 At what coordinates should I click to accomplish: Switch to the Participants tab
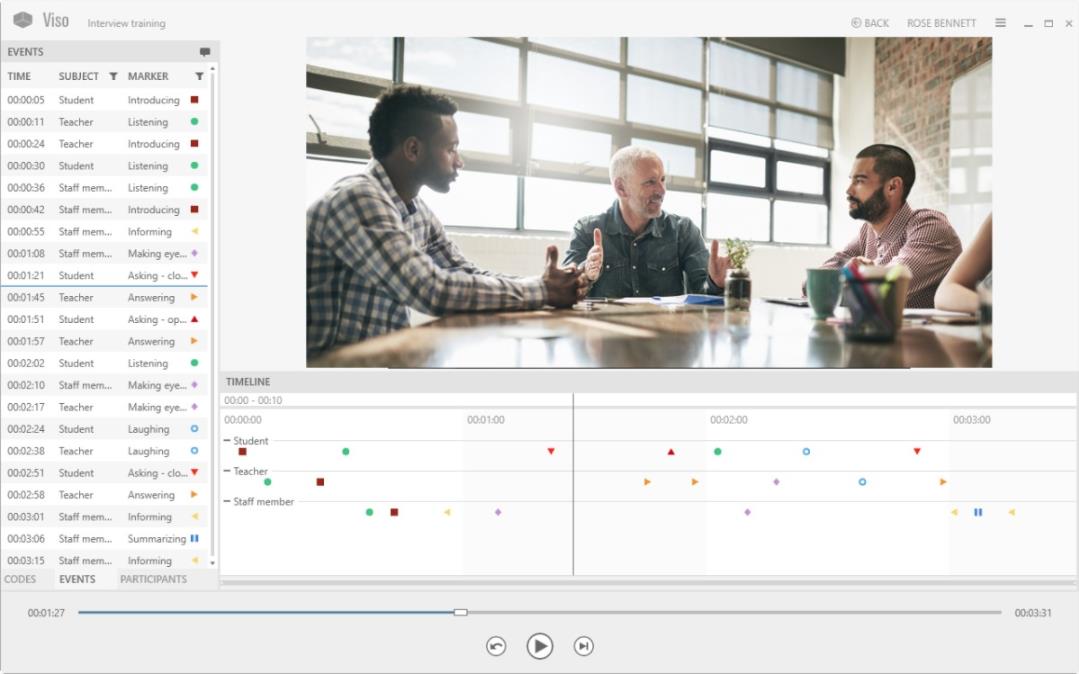pos(153,579)
